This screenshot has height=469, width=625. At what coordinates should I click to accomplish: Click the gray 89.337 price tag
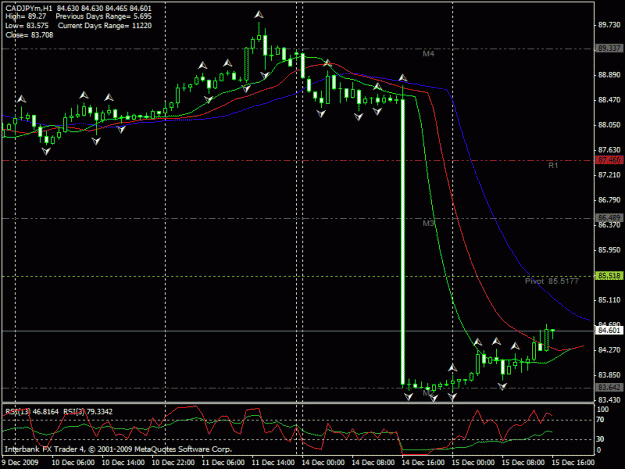click(x=609, y=48)
